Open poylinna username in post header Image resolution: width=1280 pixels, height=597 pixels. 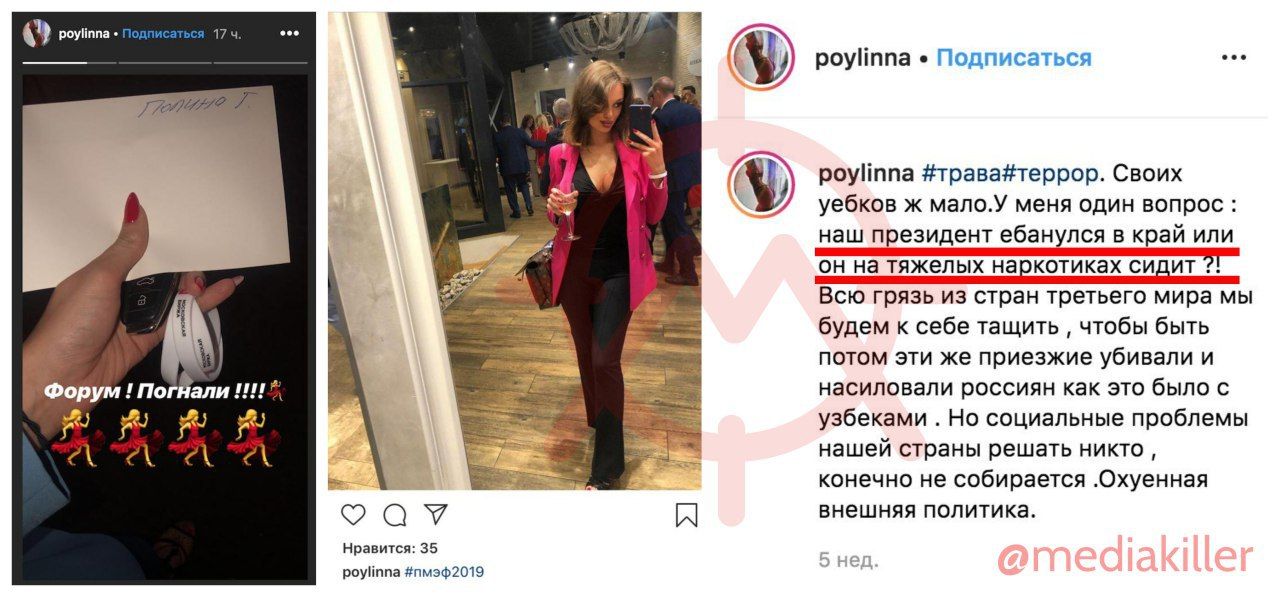click(x=862, y=58)
